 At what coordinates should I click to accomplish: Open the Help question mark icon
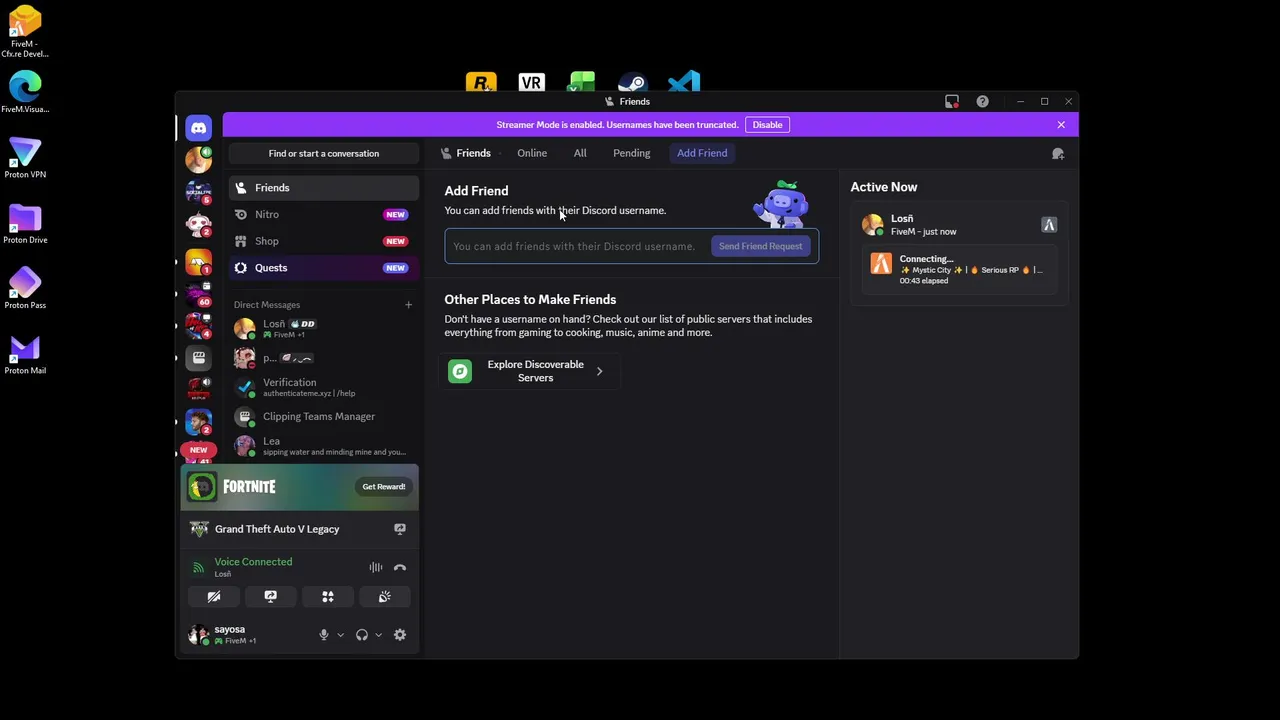tap(982, 101)
